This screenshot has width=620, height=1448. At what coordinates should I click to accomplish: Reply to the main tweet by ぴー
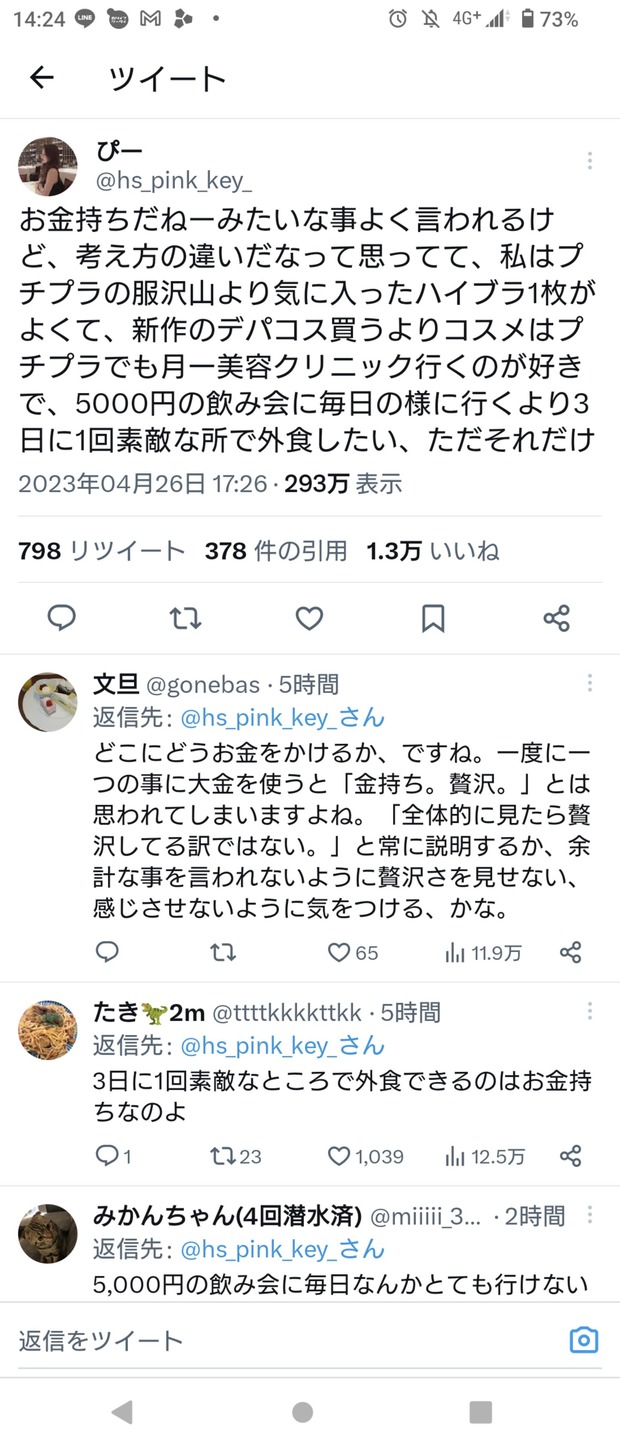(62, 618)
